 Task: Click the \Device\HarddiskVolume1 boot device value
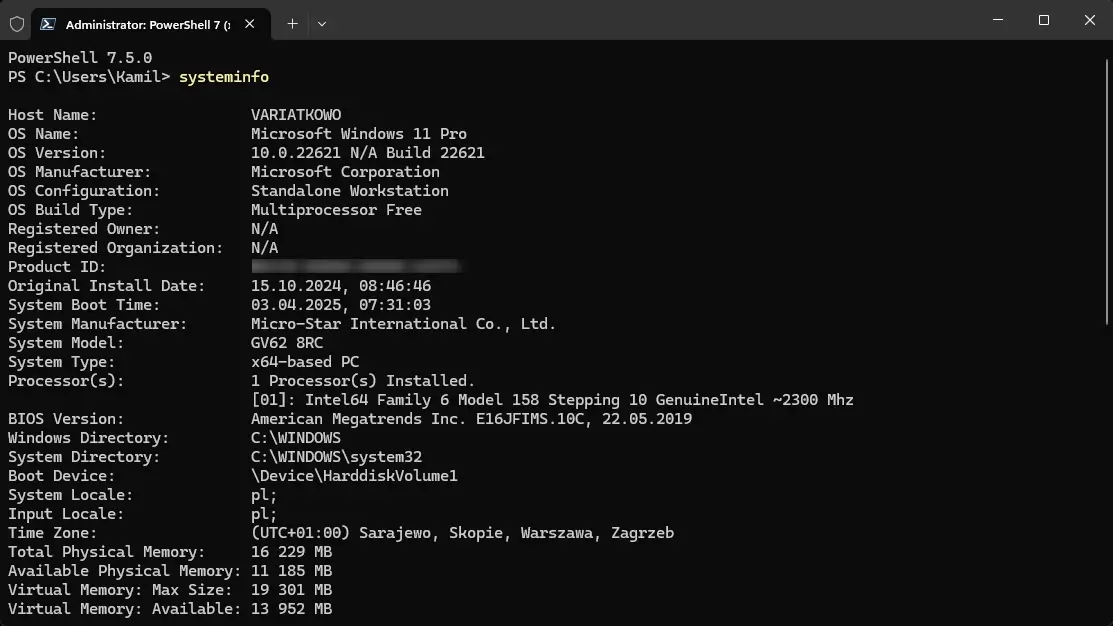click(354, 476)
